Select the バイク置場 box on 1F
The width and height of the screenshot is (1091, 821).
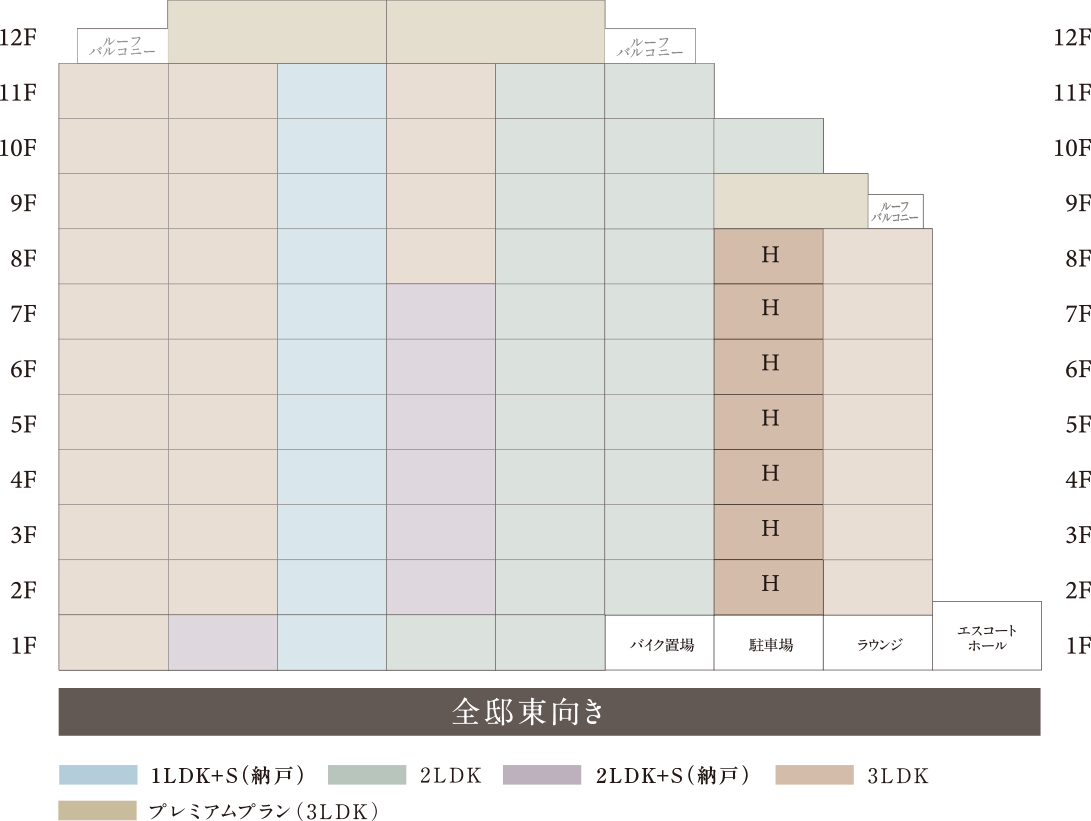(660, 643)
